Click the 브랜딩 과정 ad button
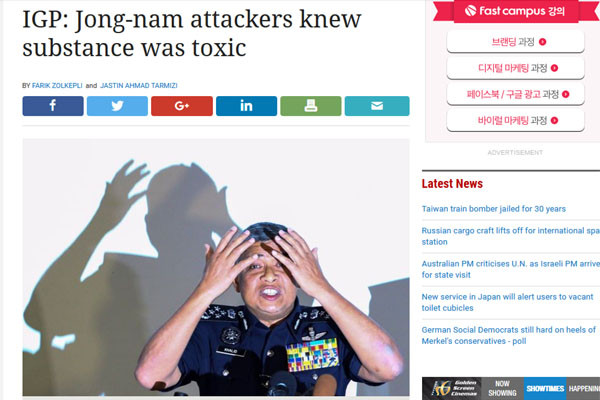 pyautogui.click(x=515, y=41)
